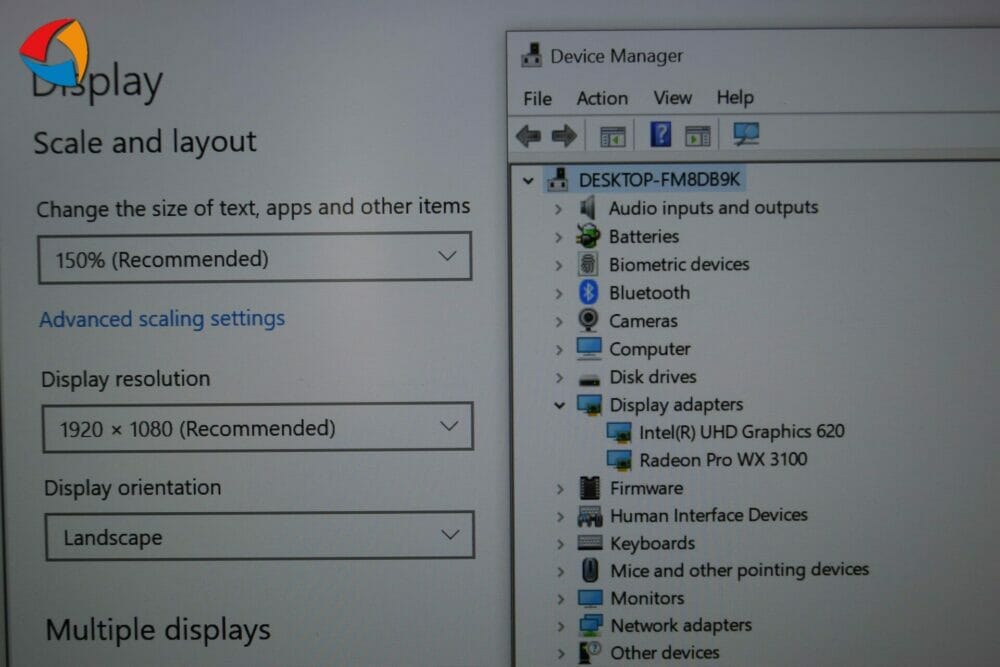Collapse the Display adapters node
The width and height of the screenshot is (1000, 667).
click(559, 405)
